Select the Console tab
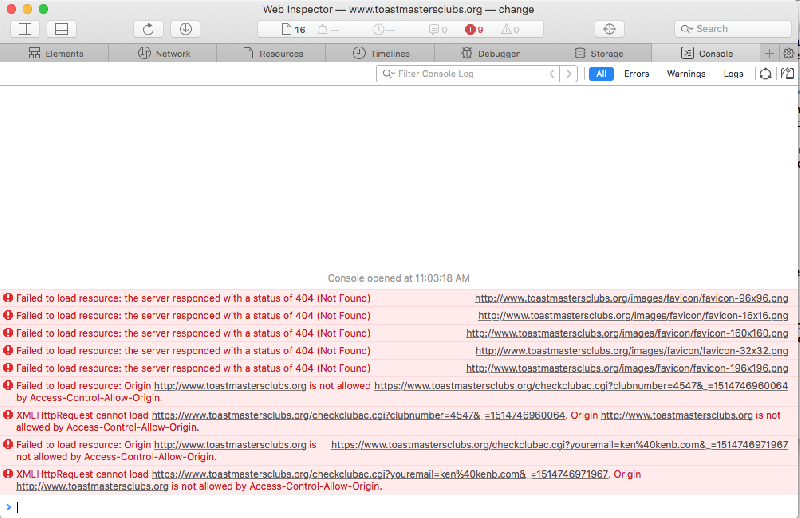The image size is (800, 518). tap(706, 53)
